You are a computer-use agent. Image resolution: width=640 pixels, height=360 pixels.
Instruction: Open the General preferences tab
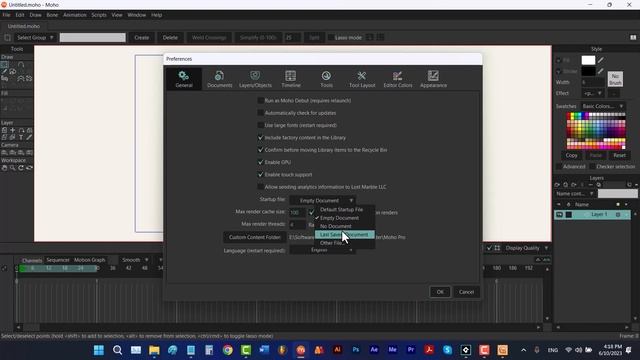pos(184,79)
